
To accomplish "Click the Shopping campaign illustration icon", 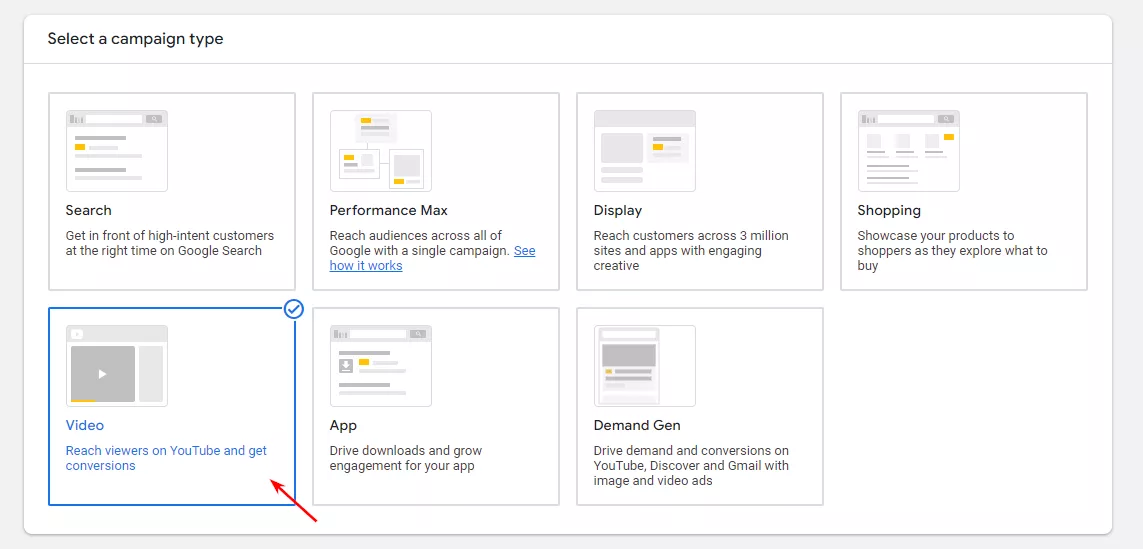I will 908,151.
